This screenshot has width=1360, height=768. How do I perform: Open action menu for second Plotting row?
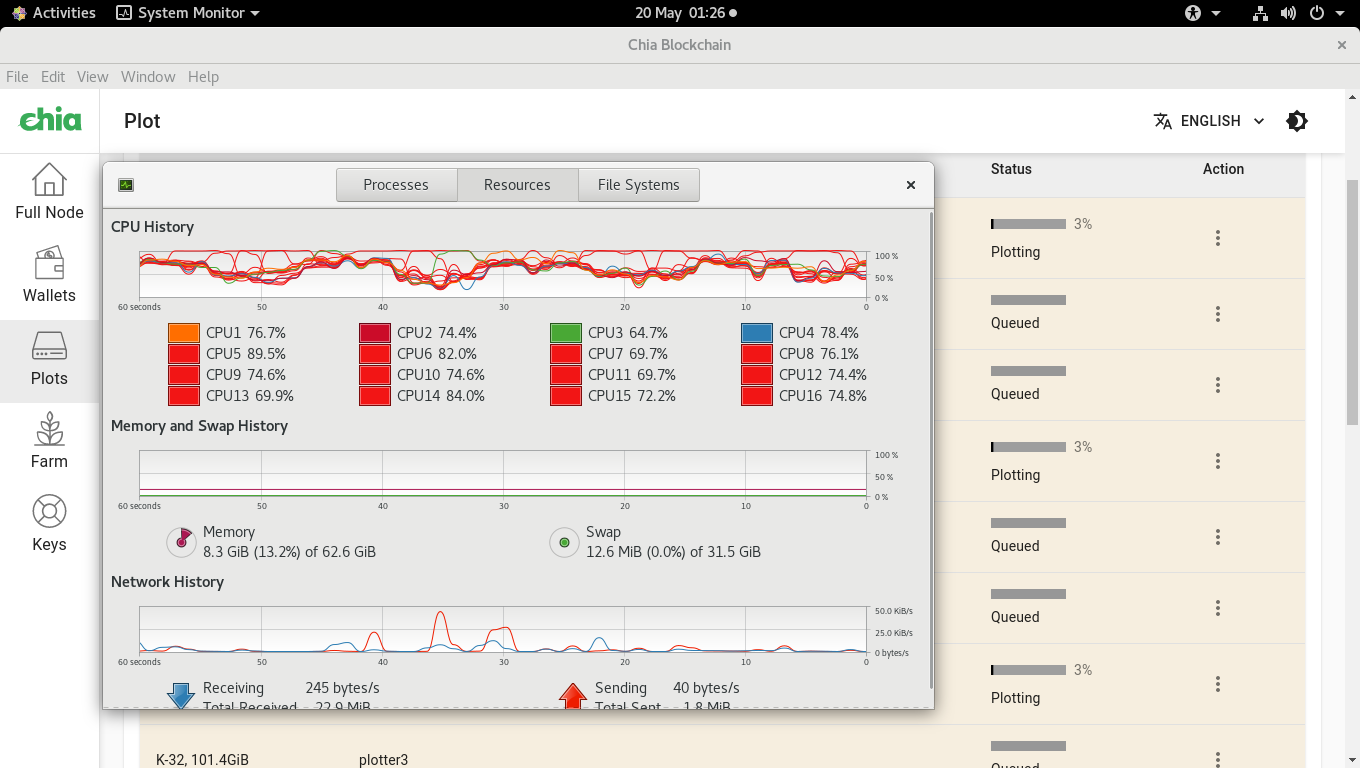pyautogui.click(x=1218, y=461)
